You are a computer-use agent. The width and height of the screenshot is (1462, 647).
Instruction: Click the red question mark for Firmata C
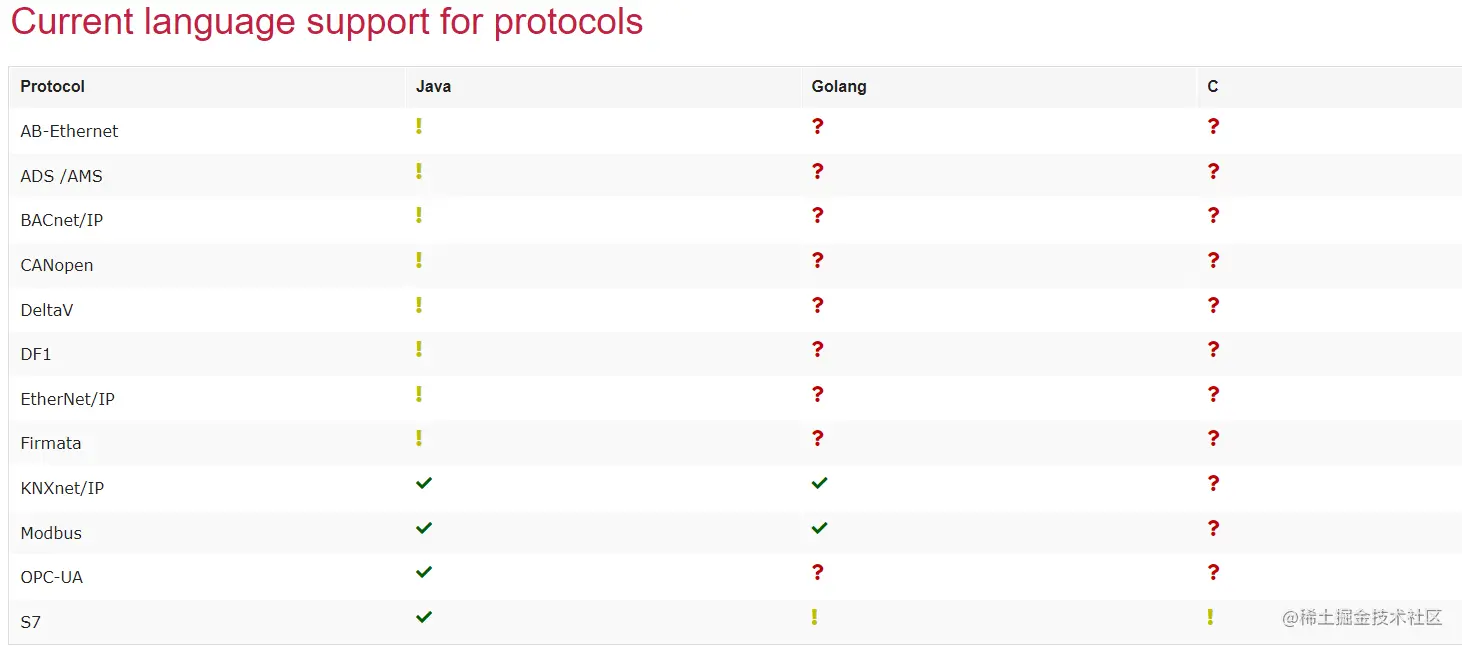pyautogui.click(x=1213, y=438)
